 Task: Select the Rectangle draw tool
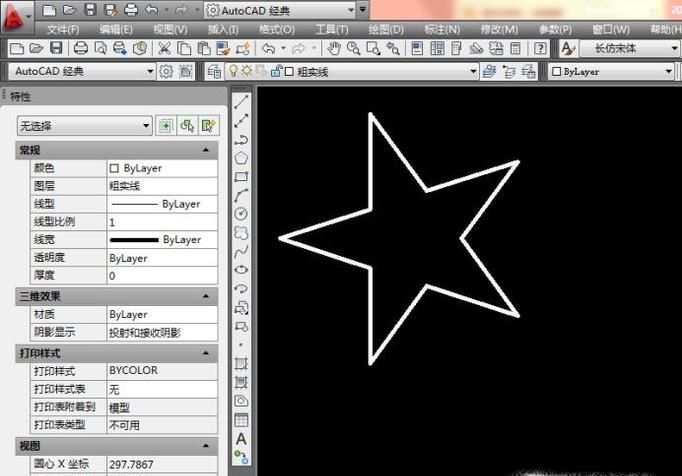click(241, 177)
